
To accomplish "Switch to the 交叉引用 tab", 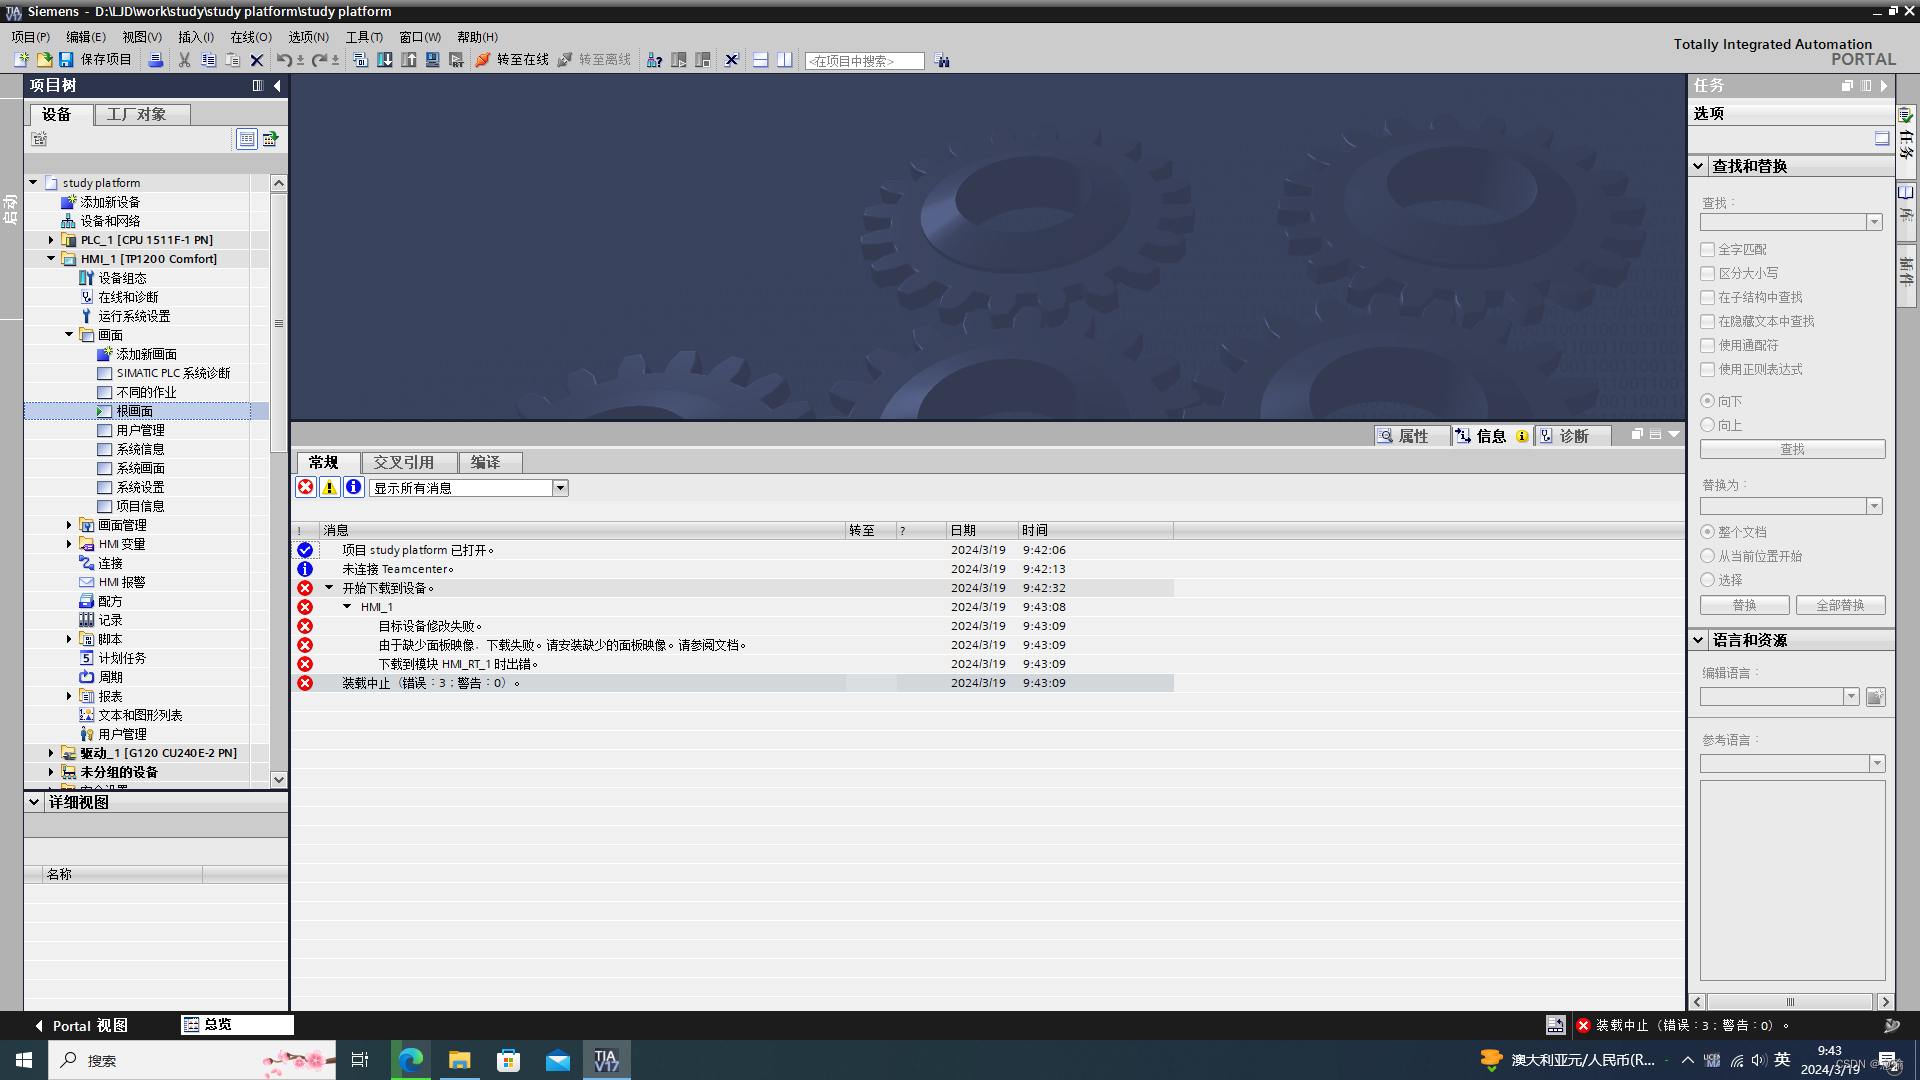I will 403,462.
